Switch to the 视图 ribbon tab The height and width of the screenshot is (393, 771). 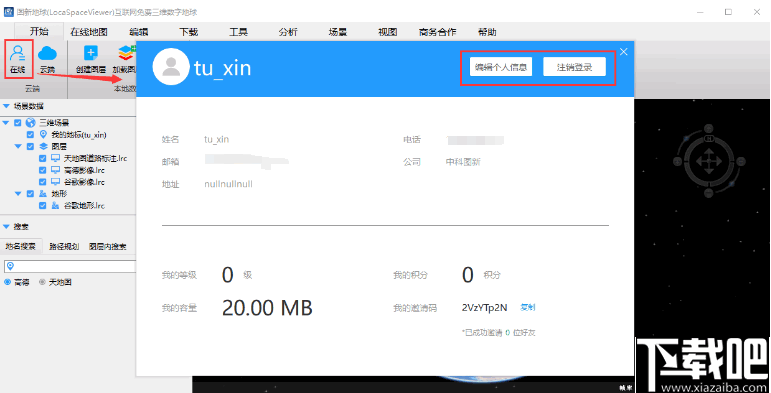387,32
